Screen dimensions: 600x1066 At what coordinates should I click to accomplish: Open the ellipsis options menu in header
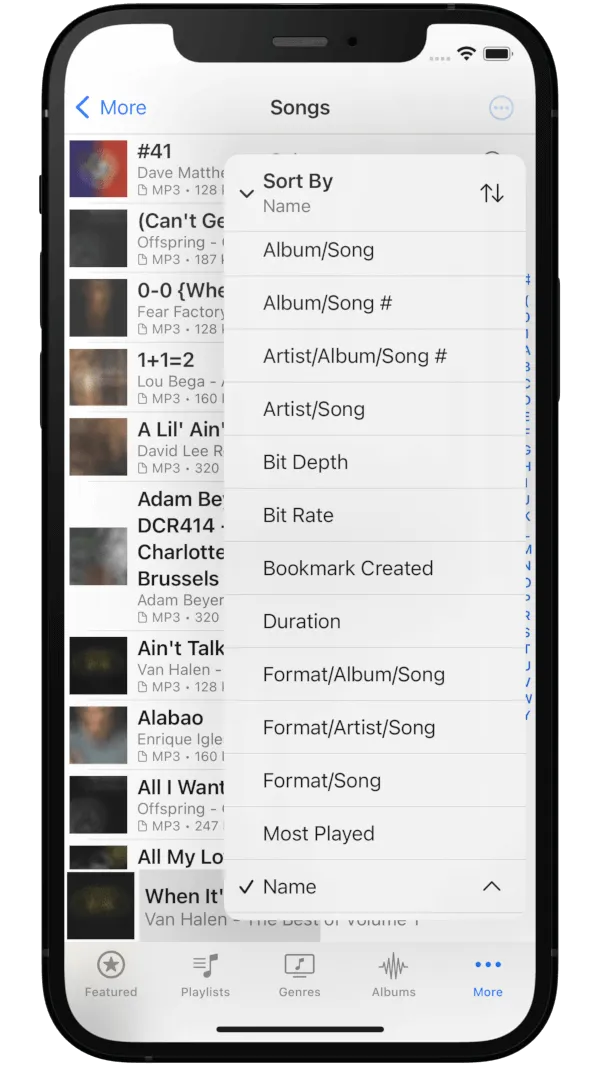tap(501, 107)
